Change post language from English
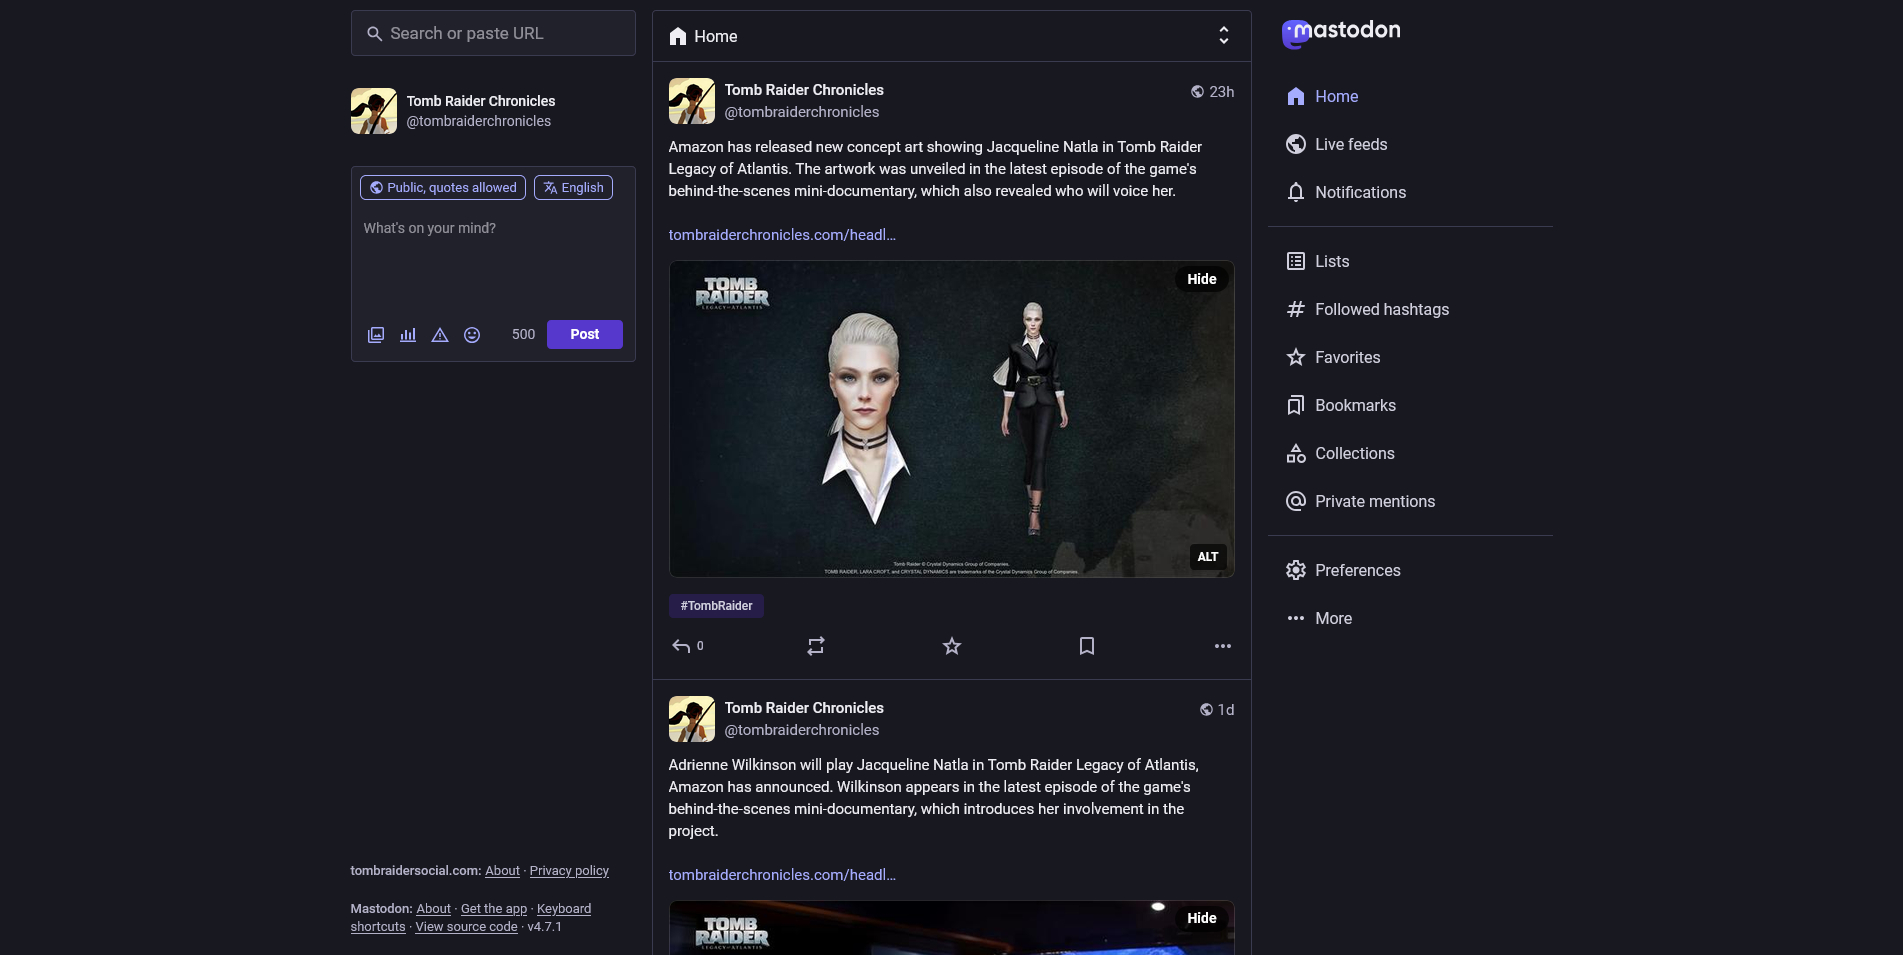 click(574, 188)
